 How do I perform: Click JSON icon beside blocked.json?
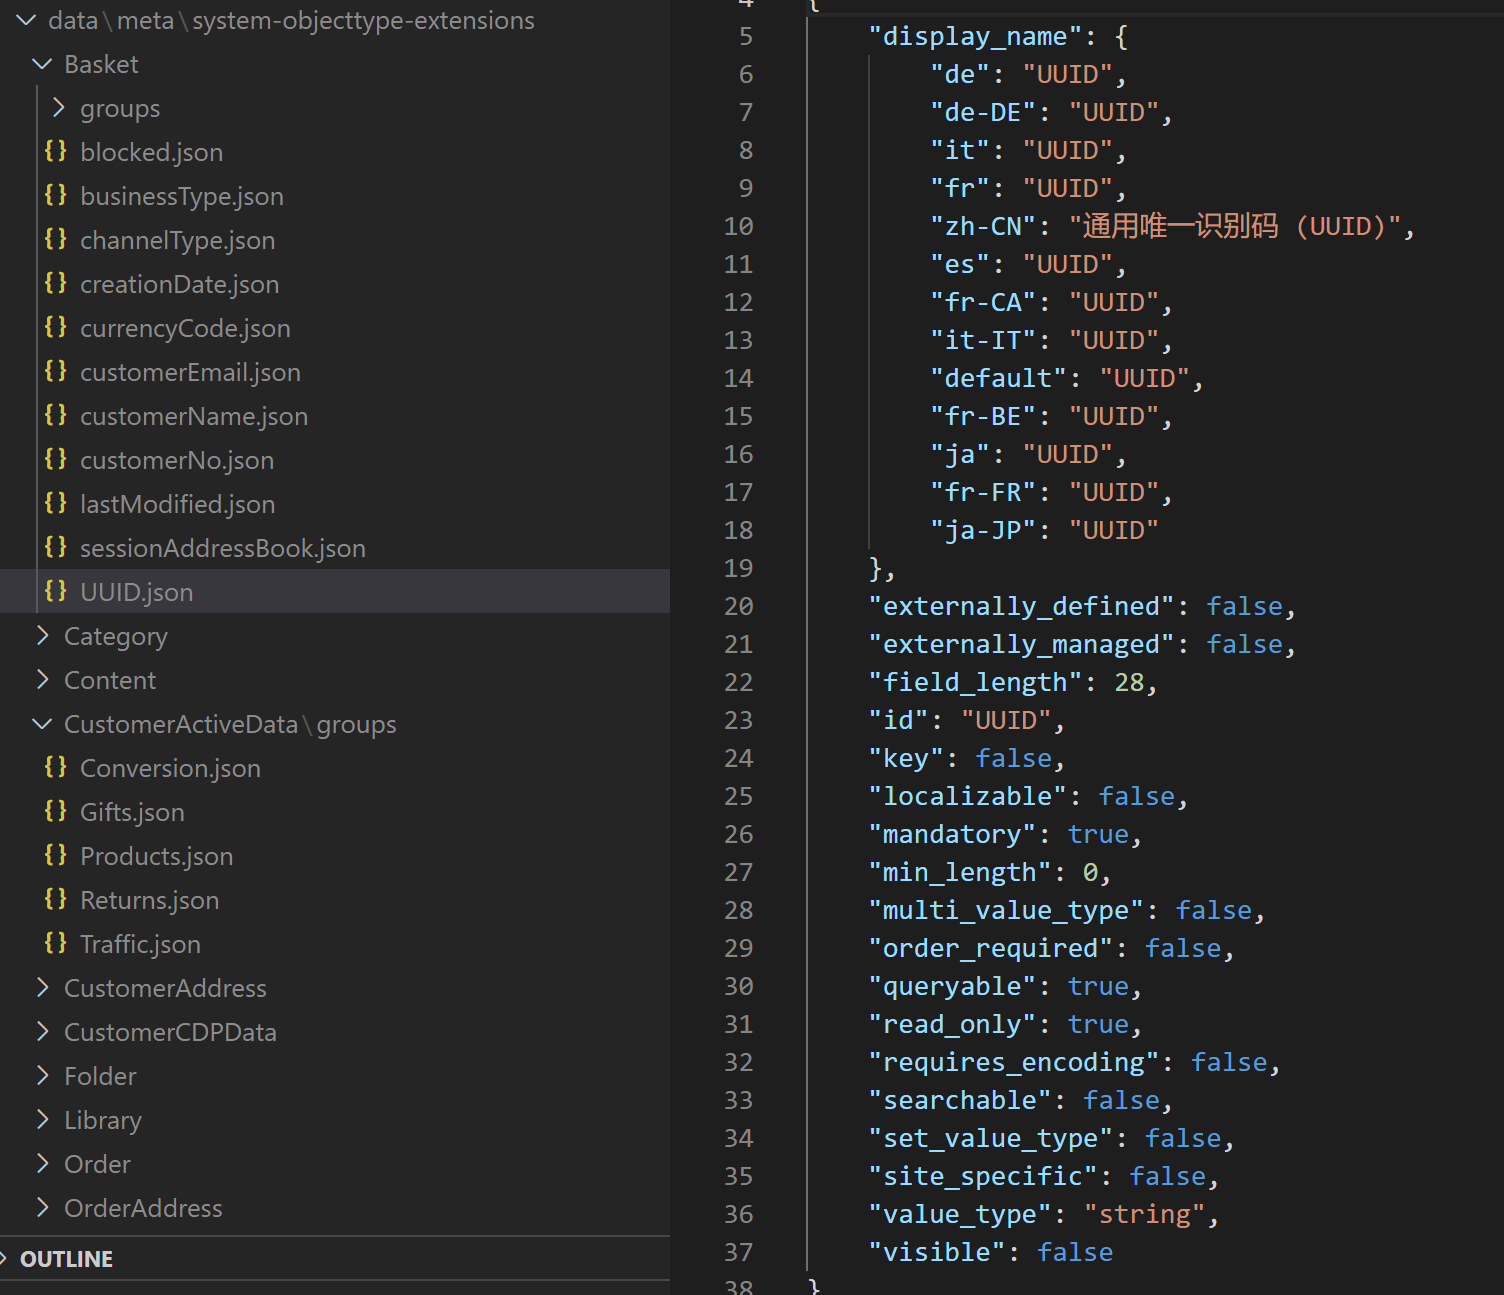click(56, 151)
